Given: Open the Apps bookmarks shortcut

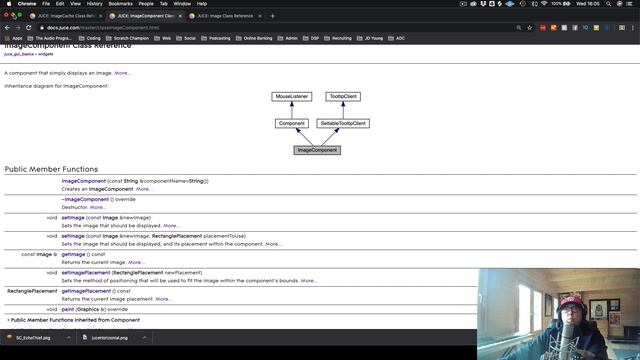Looking at the screenshot, I should click(x=13, y=38).
